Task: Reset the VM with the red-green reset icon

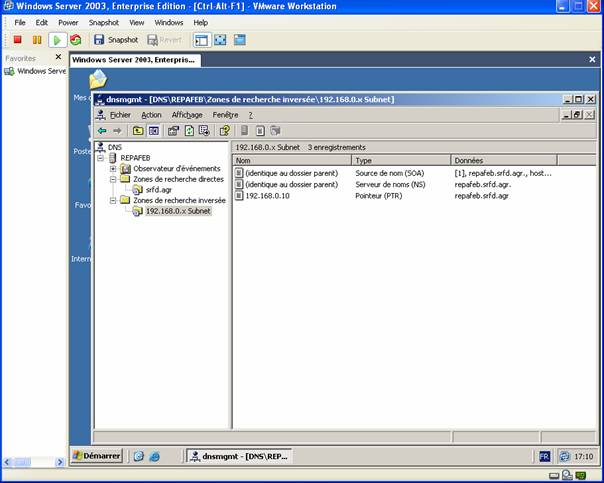Action: click(x=76, y=40)
